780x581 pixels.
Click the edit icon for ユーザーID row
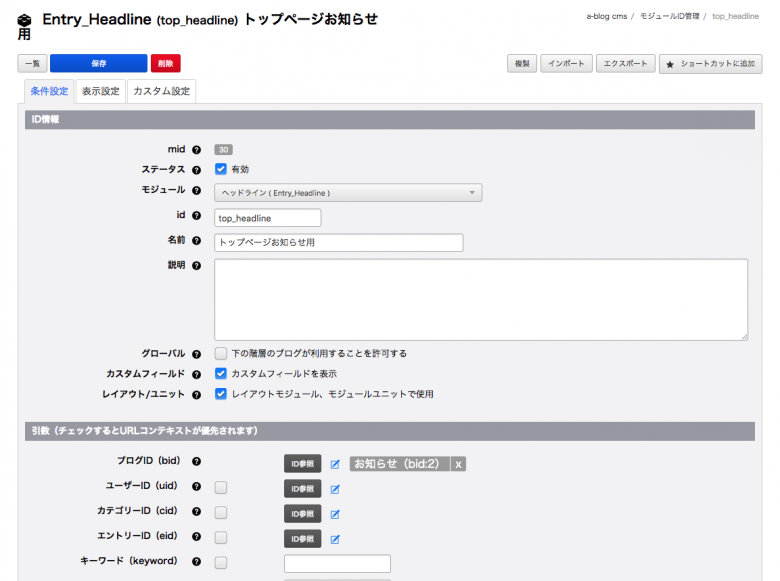(335, 489)
